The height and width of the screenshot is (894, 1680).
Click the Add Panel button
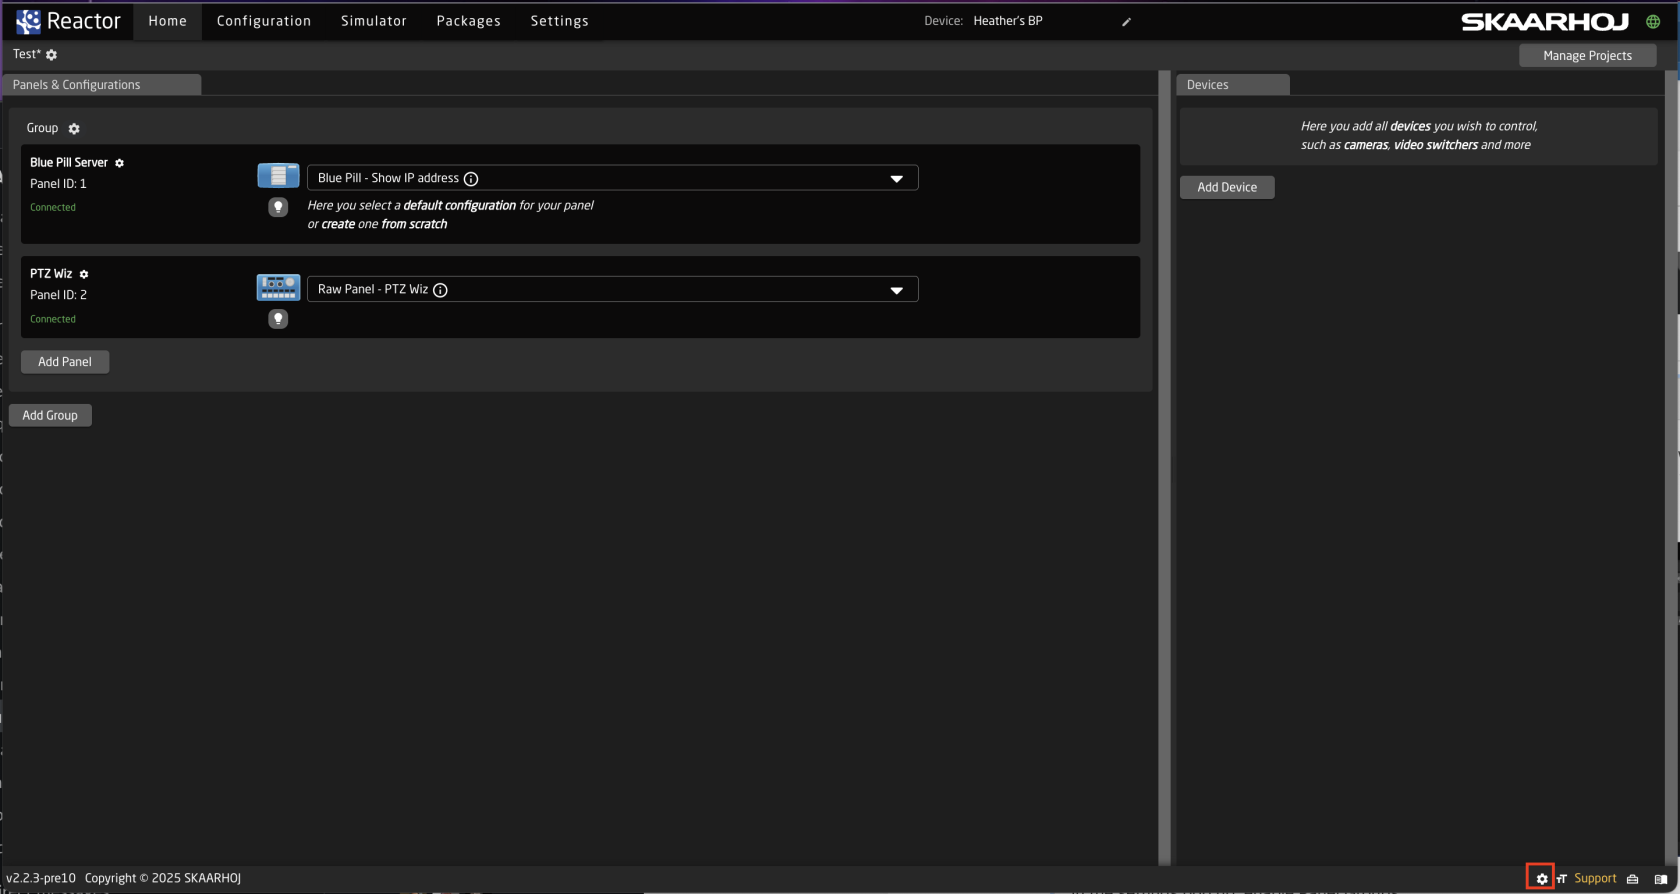pyautogui.click(x=65, y=362)
